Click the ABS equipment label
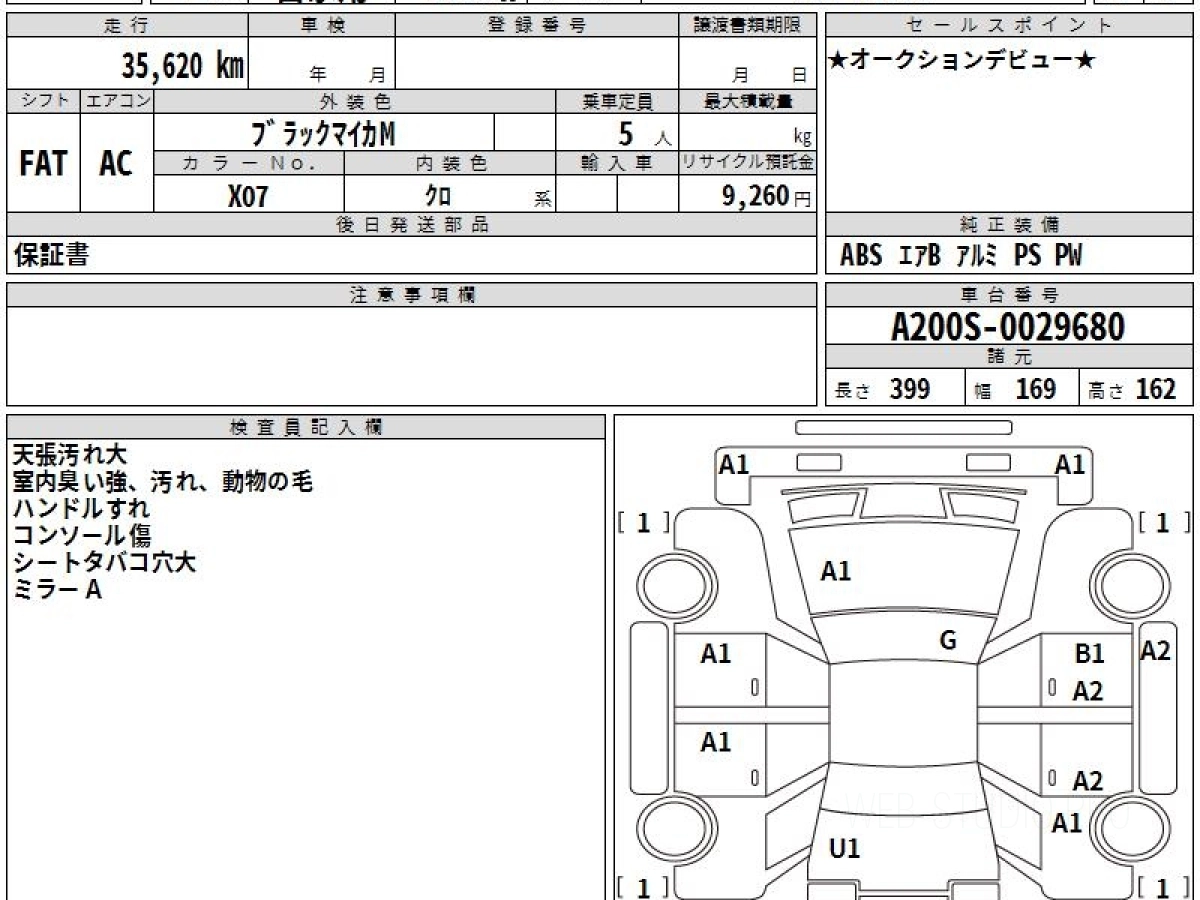The image size is (1200, 900). [860, 256]
